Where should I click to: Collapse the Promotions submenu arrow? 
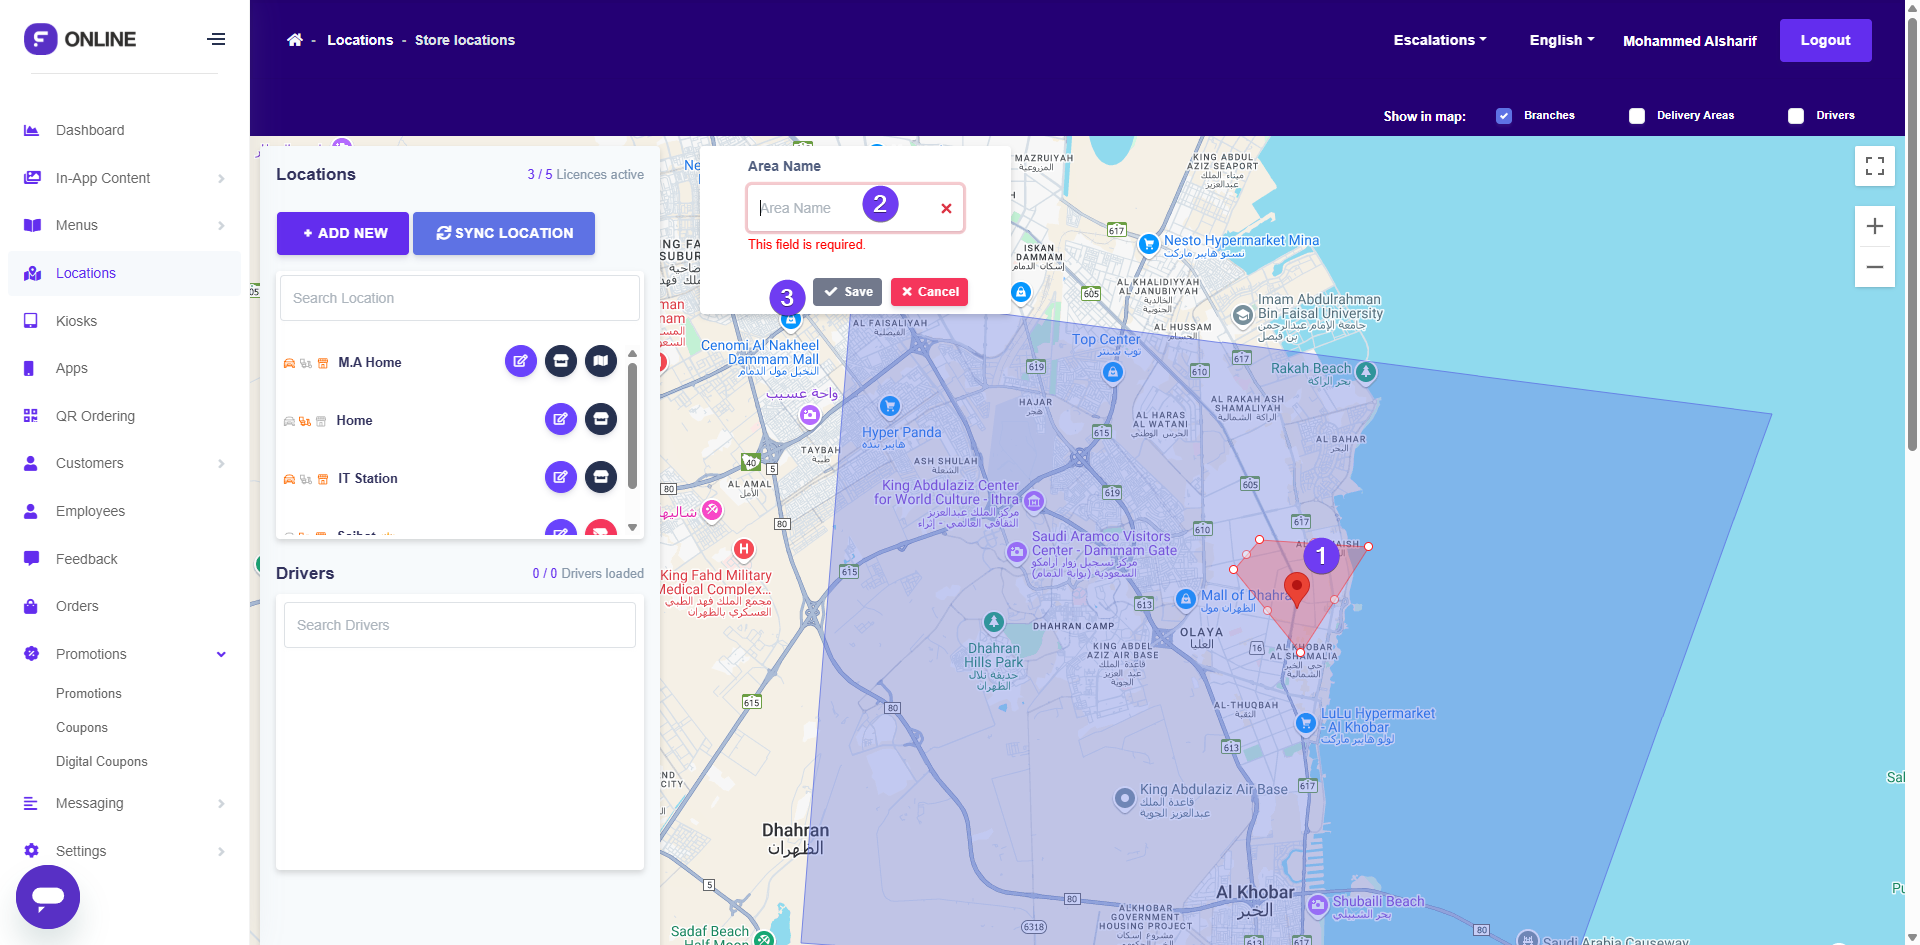click(x=221, y=654)
